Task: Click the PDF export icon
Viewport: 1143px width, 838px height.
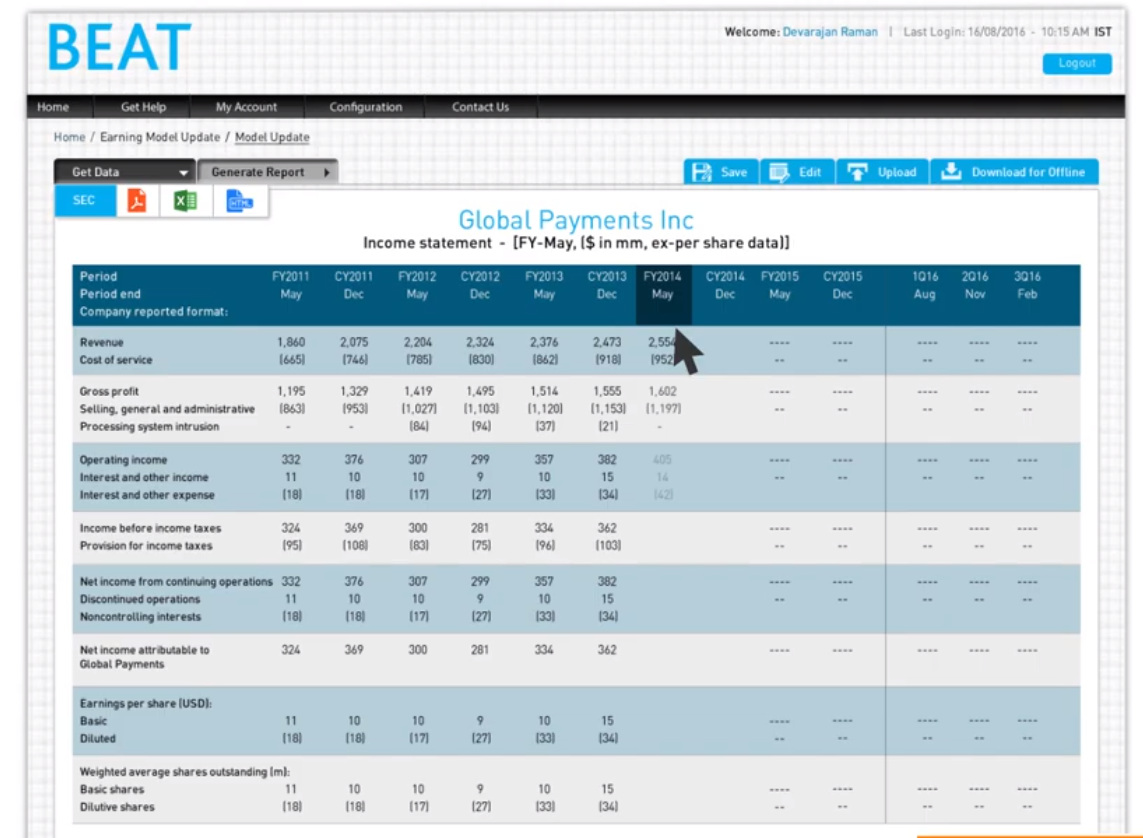Action: [136, 200]
